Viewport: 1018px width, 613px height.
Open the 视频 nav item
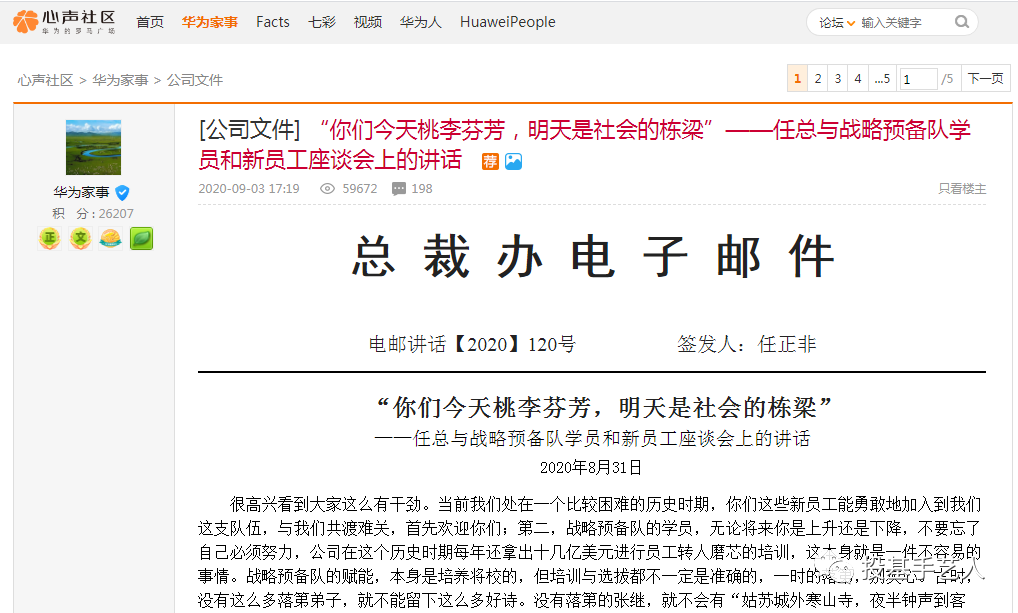pos(367,22)
